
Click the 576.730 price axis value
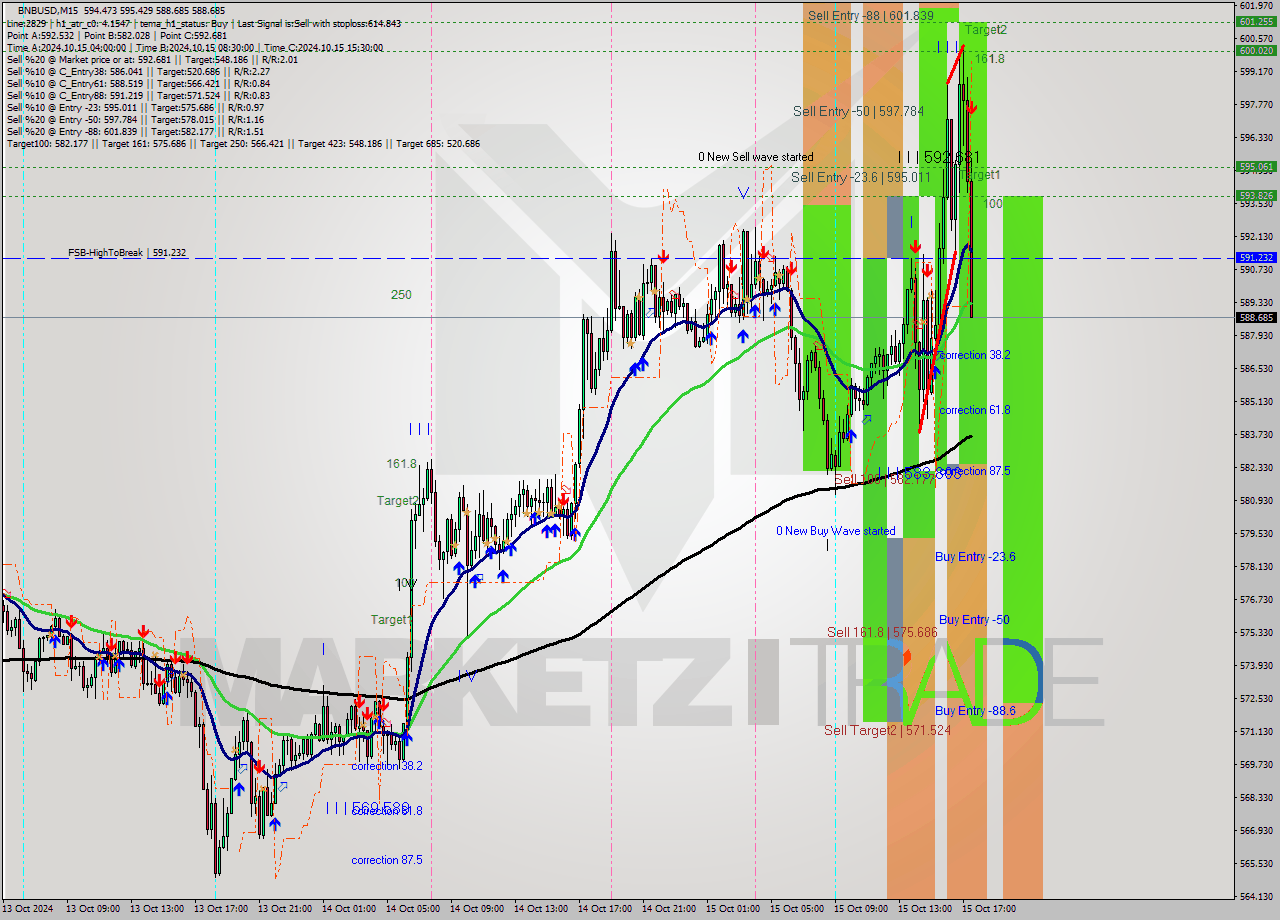pyautogui.click(x=1256, y=599)
